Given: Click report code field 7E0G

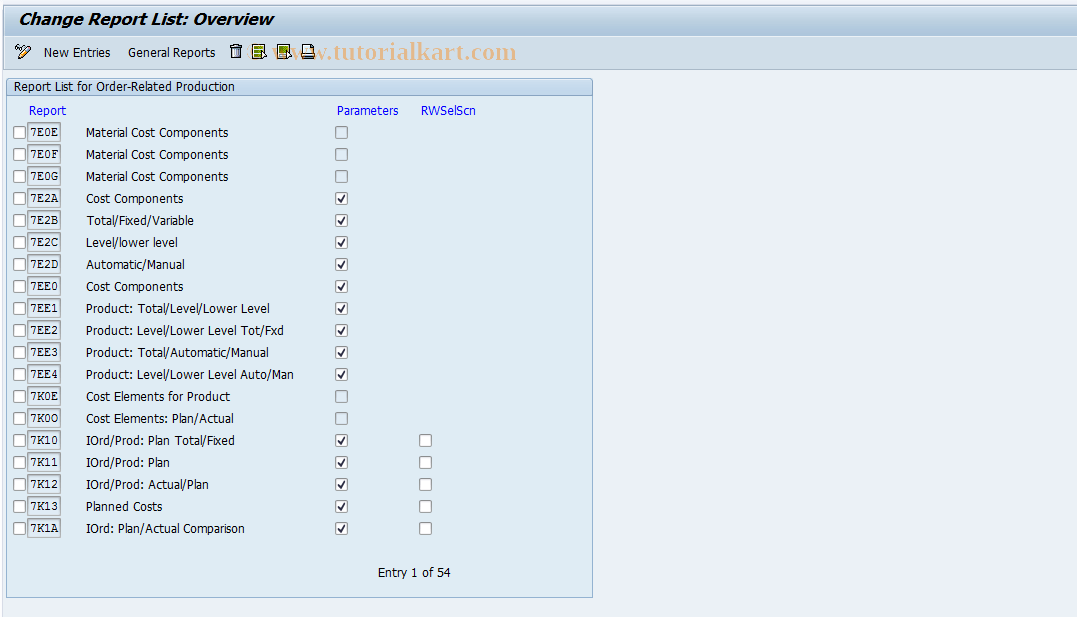Looking at the screenshot, I should click(x=44, y=177).
